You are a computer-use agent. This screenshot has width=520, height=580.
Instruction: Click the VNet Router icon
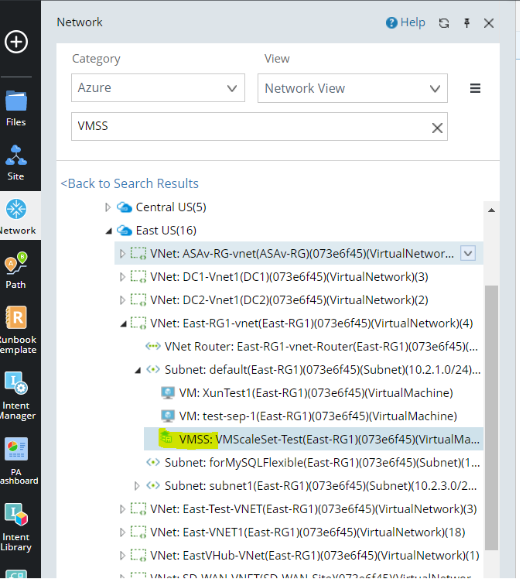coord(153,347)
